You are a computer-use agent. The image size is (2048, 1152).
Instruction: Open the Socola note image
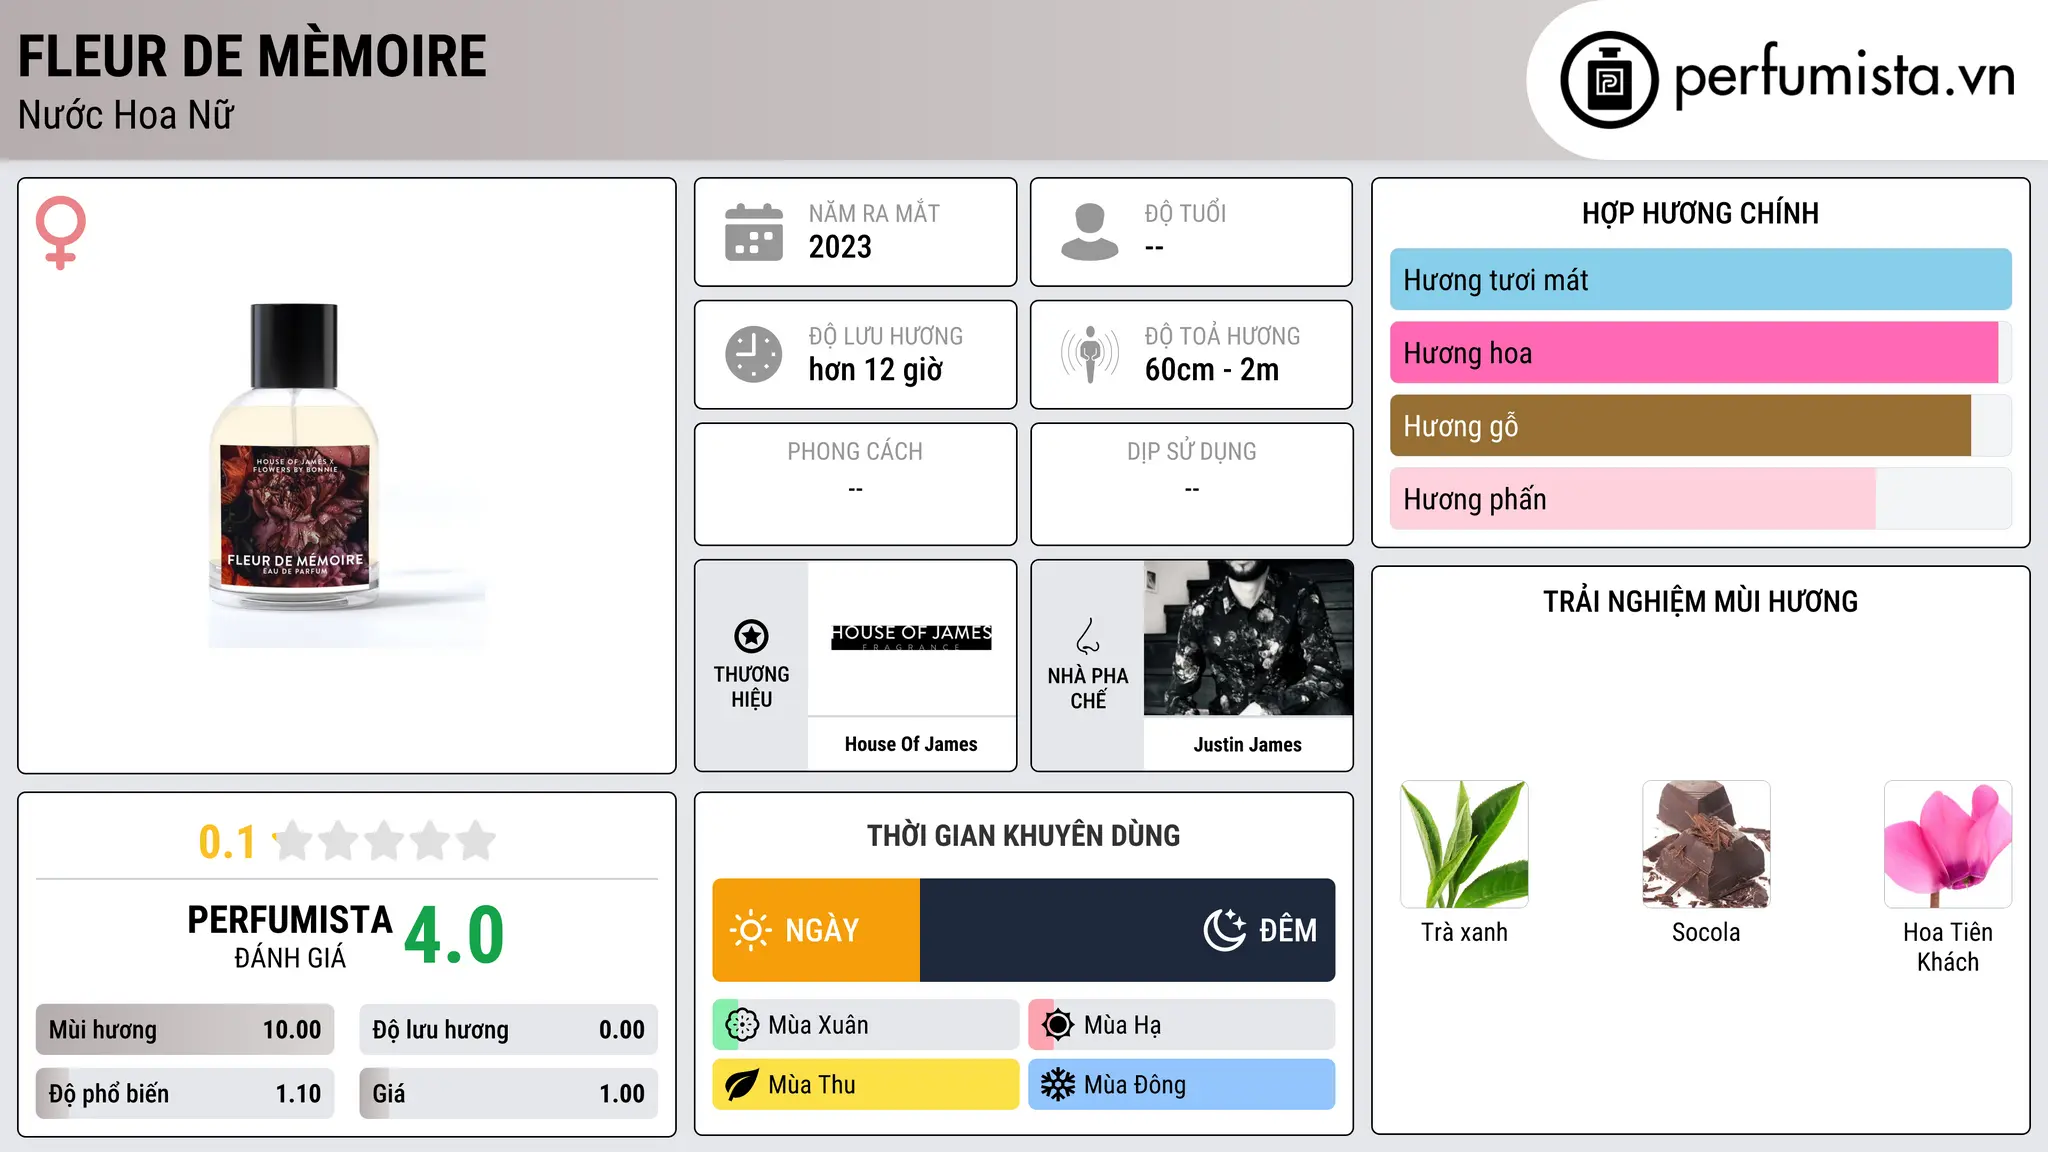point(1706,844)
